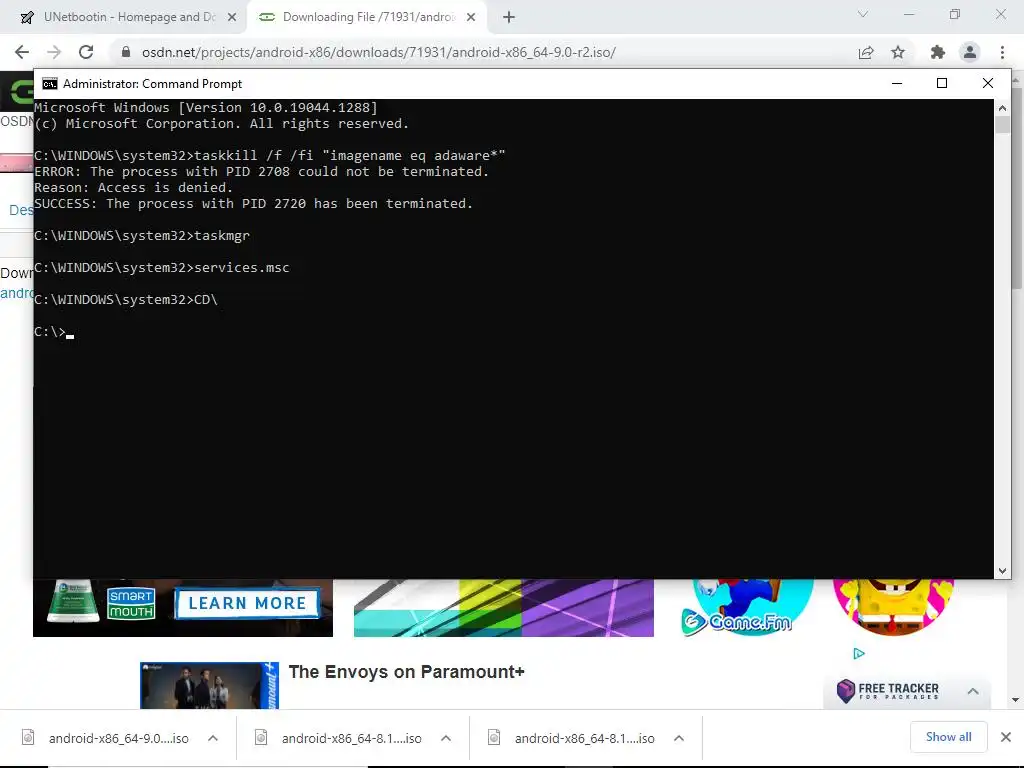Open the Extensions puzzle icon
The height and width of the screenshot is (768, 1024).
pos(938,52)
